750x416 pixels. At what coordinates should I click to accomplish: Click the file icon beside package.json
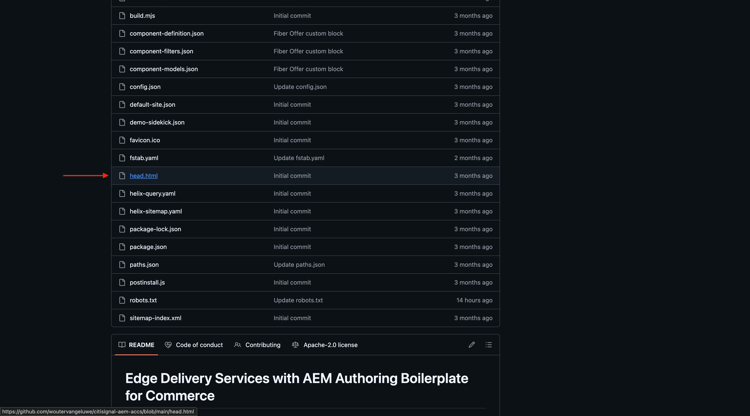click(122, 247)
